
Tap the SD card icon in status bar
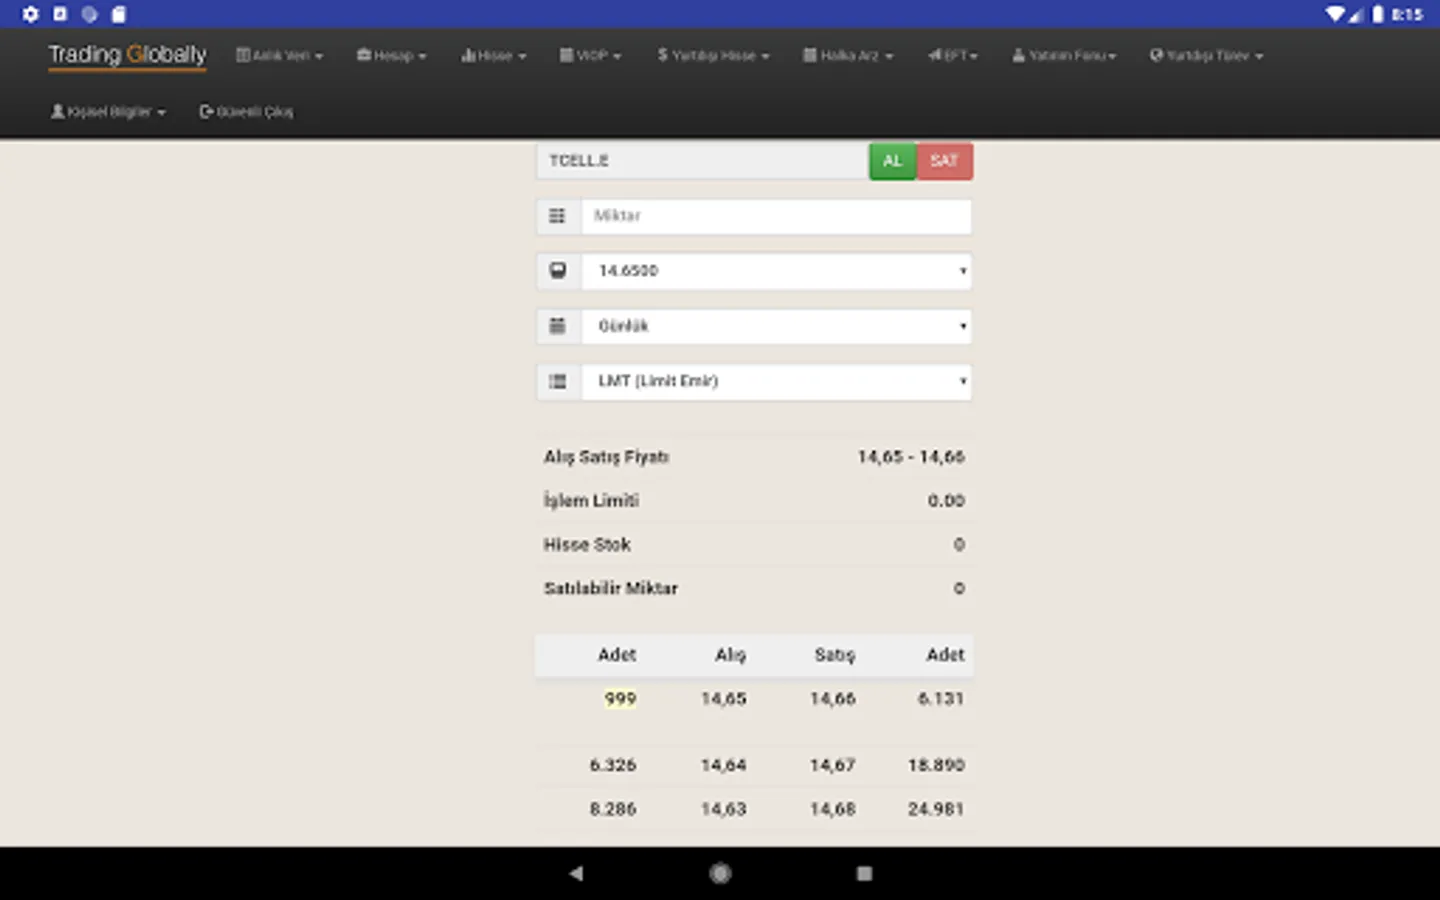coord(119,14)
